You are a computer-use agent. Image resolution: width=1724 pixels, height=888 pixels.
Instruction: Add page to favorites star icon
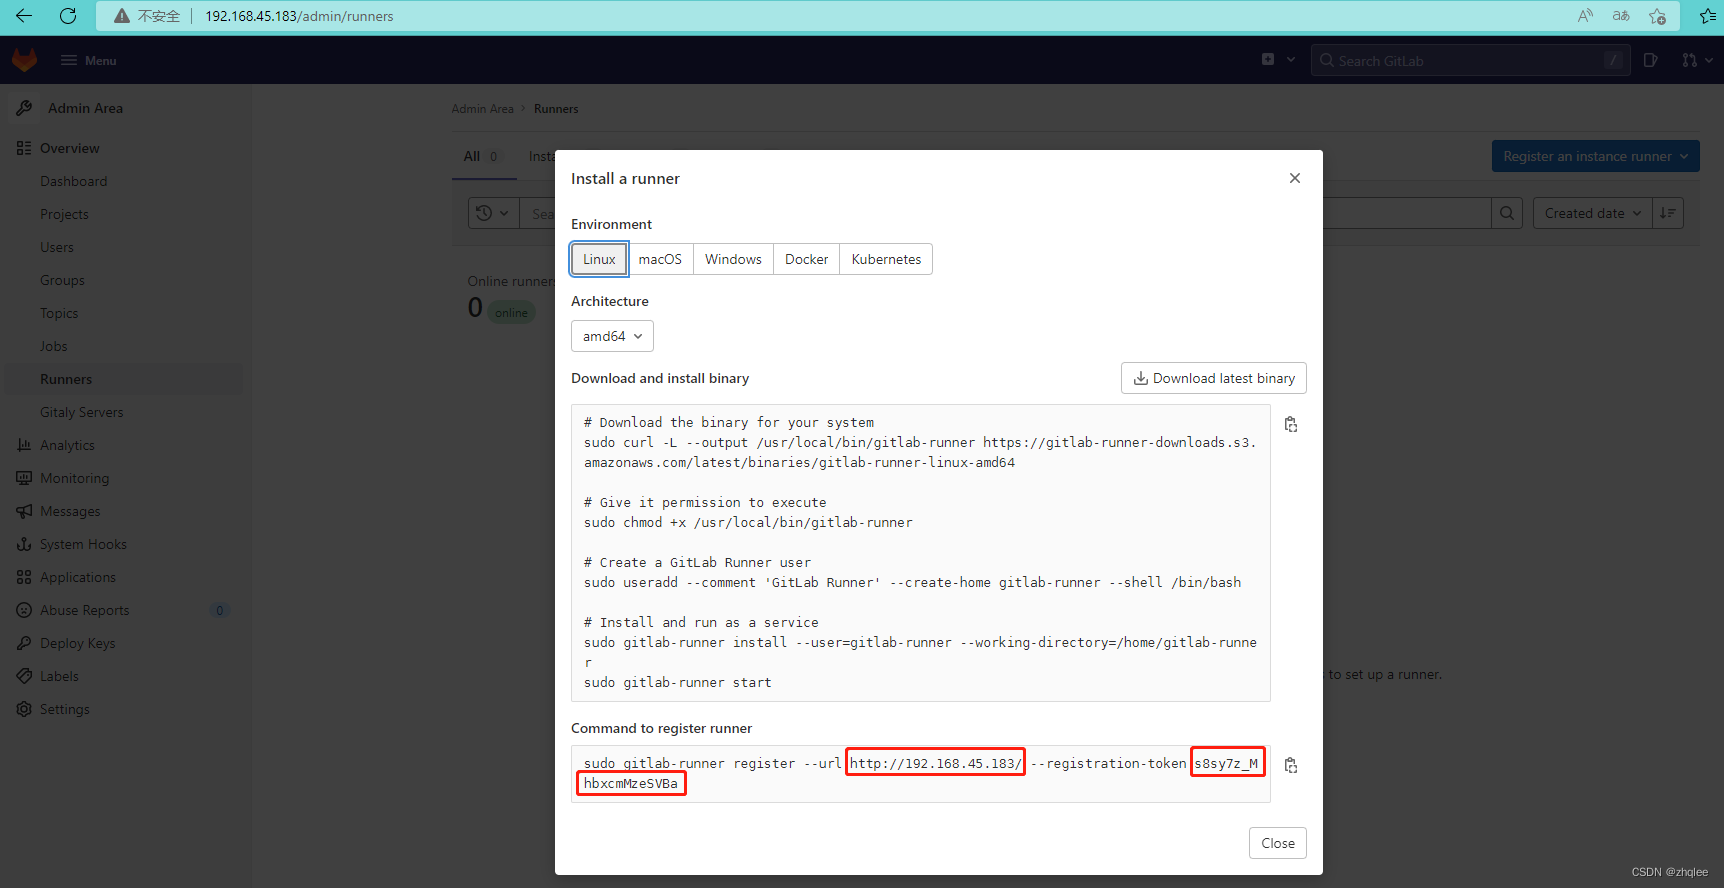[1657, 16]
